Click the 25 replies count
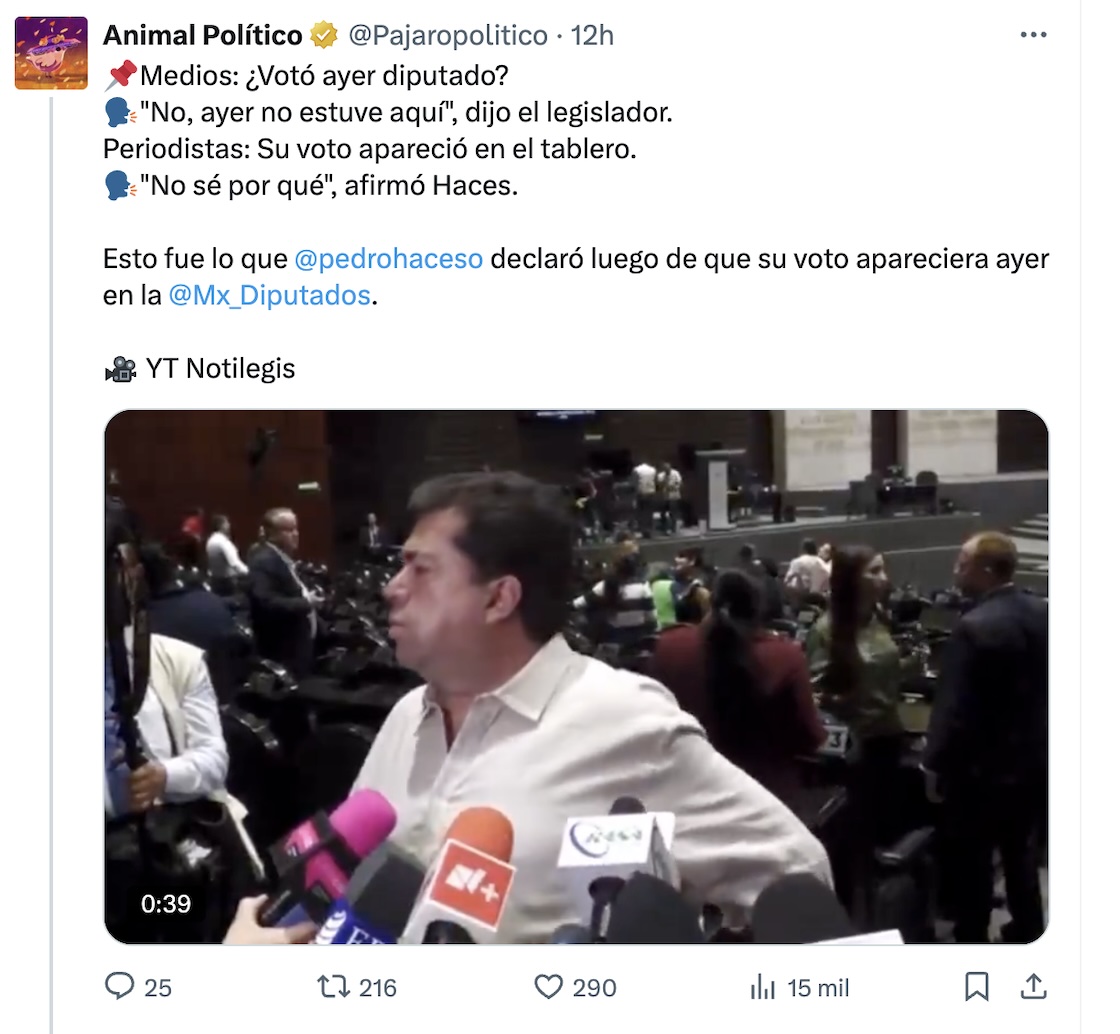The image size is (1120, 1034). (158, 988)
